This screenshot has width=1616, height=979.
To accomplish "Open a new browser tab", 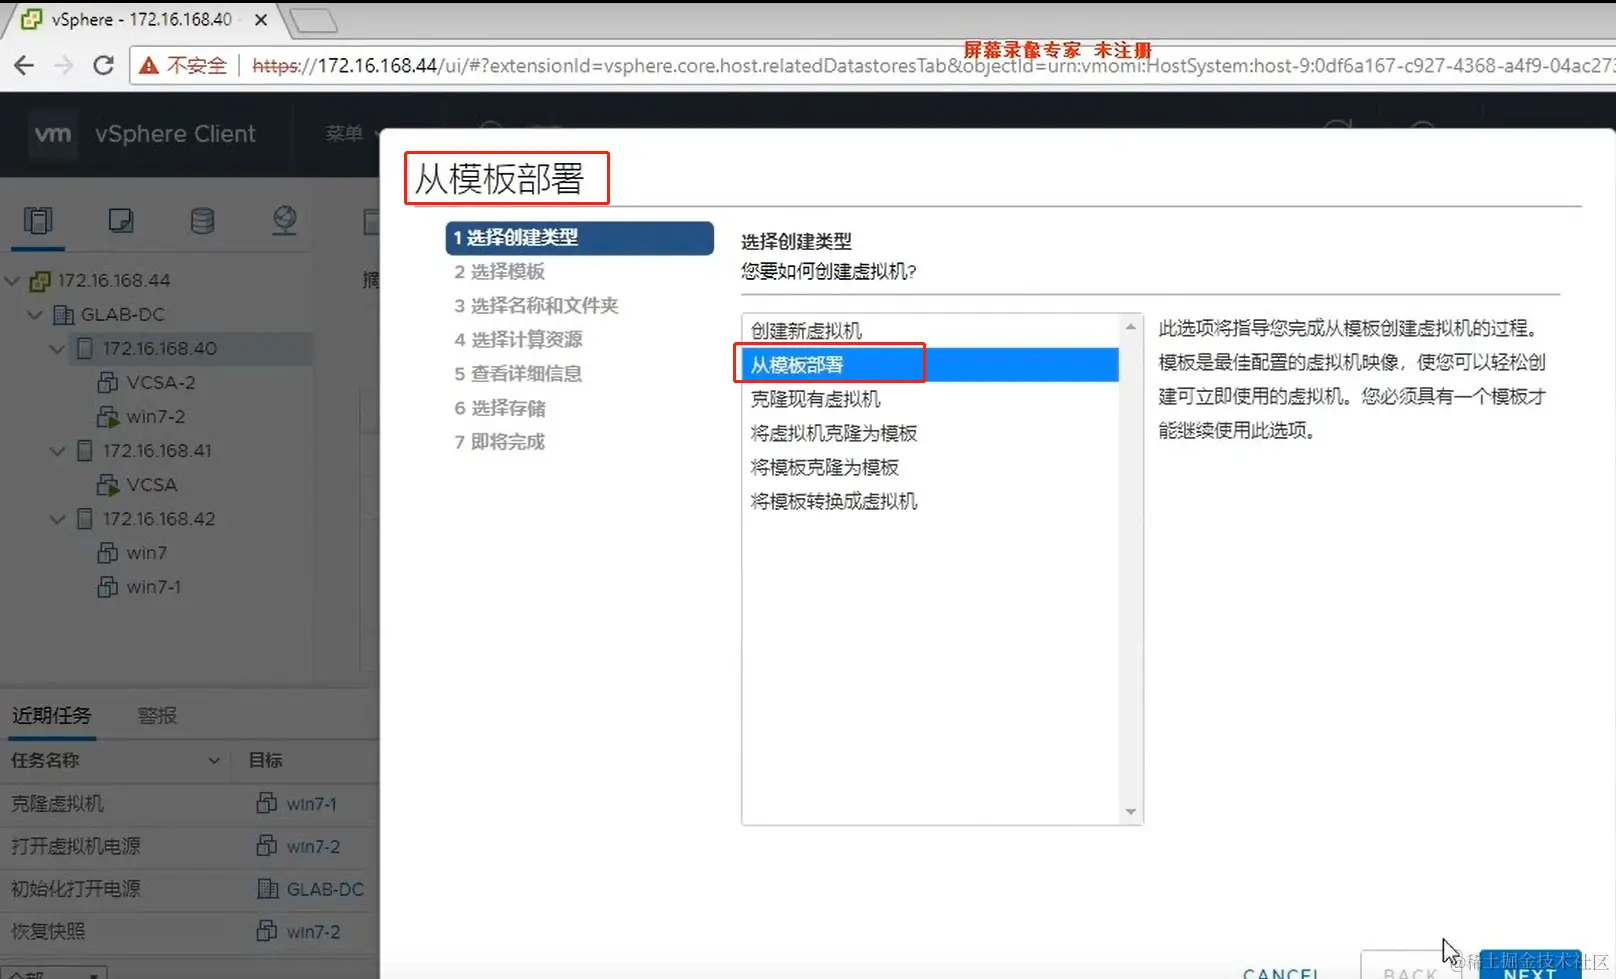I will pos(313,20).
